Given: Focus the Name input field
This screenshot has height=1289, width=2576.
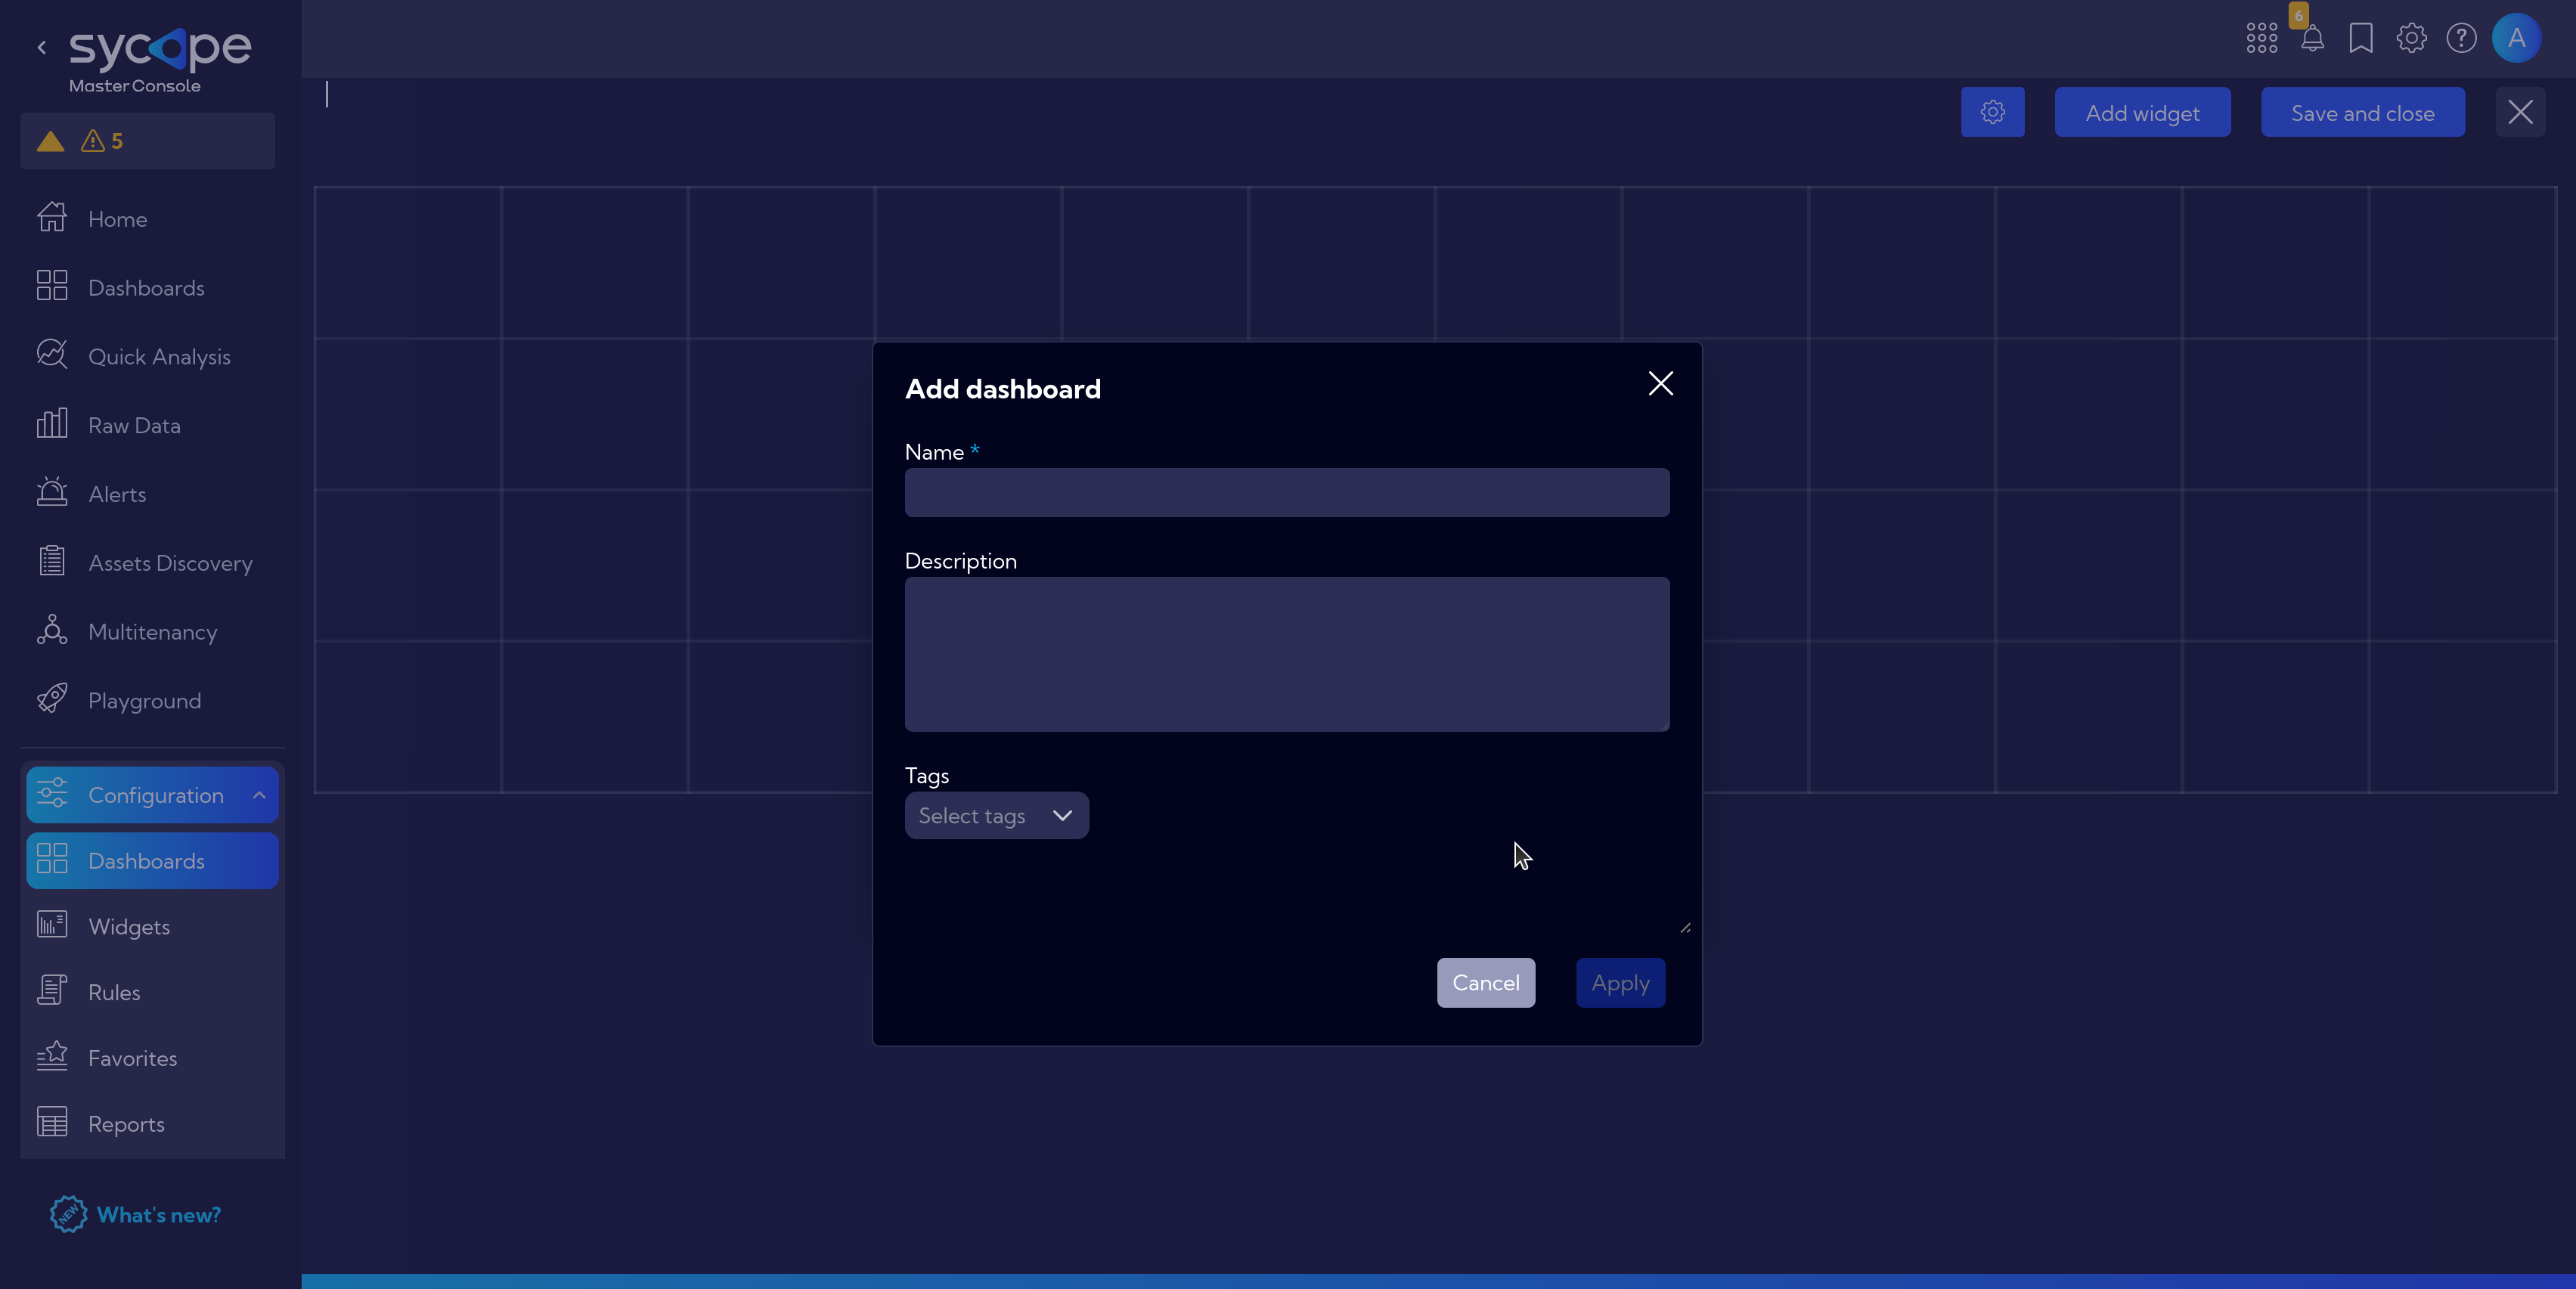Looking at the screenshot, I should 1287,493.
